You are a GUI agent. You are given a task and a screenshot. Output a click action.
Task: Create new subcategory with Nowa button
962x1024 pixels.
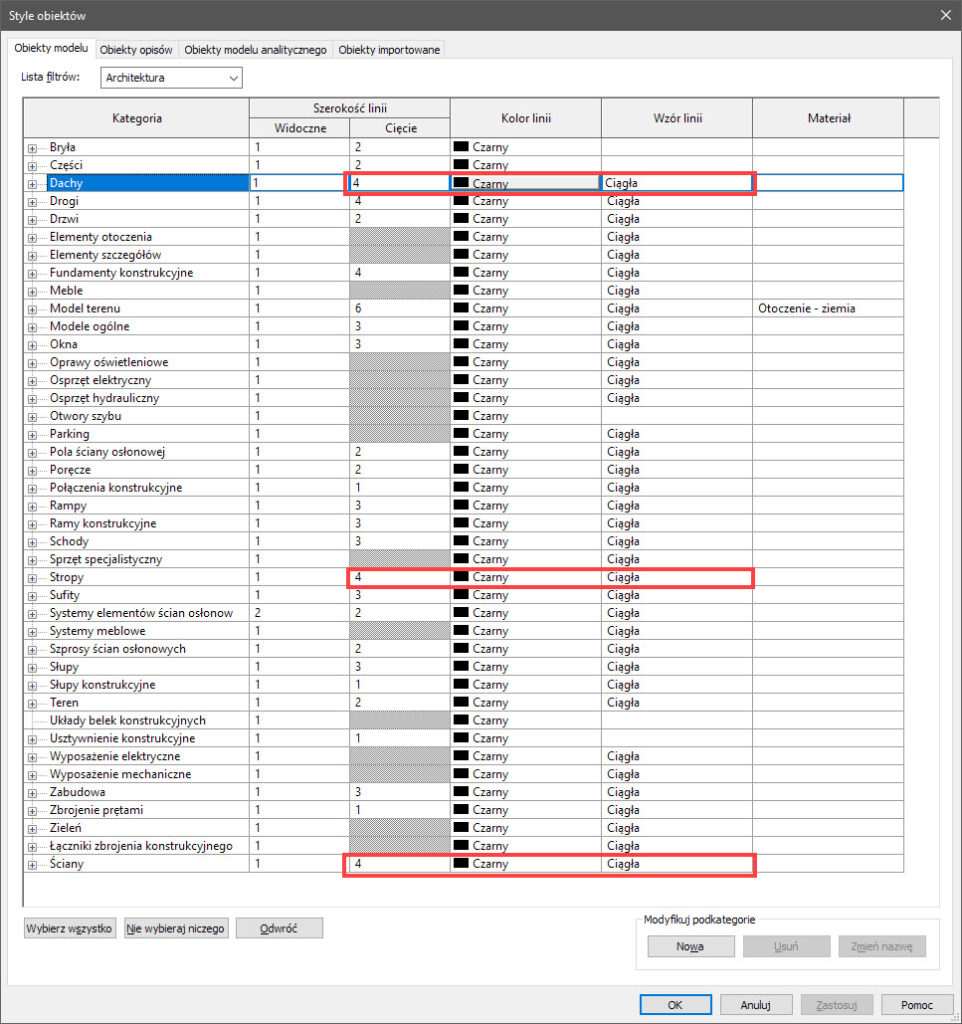click(689, 946)
